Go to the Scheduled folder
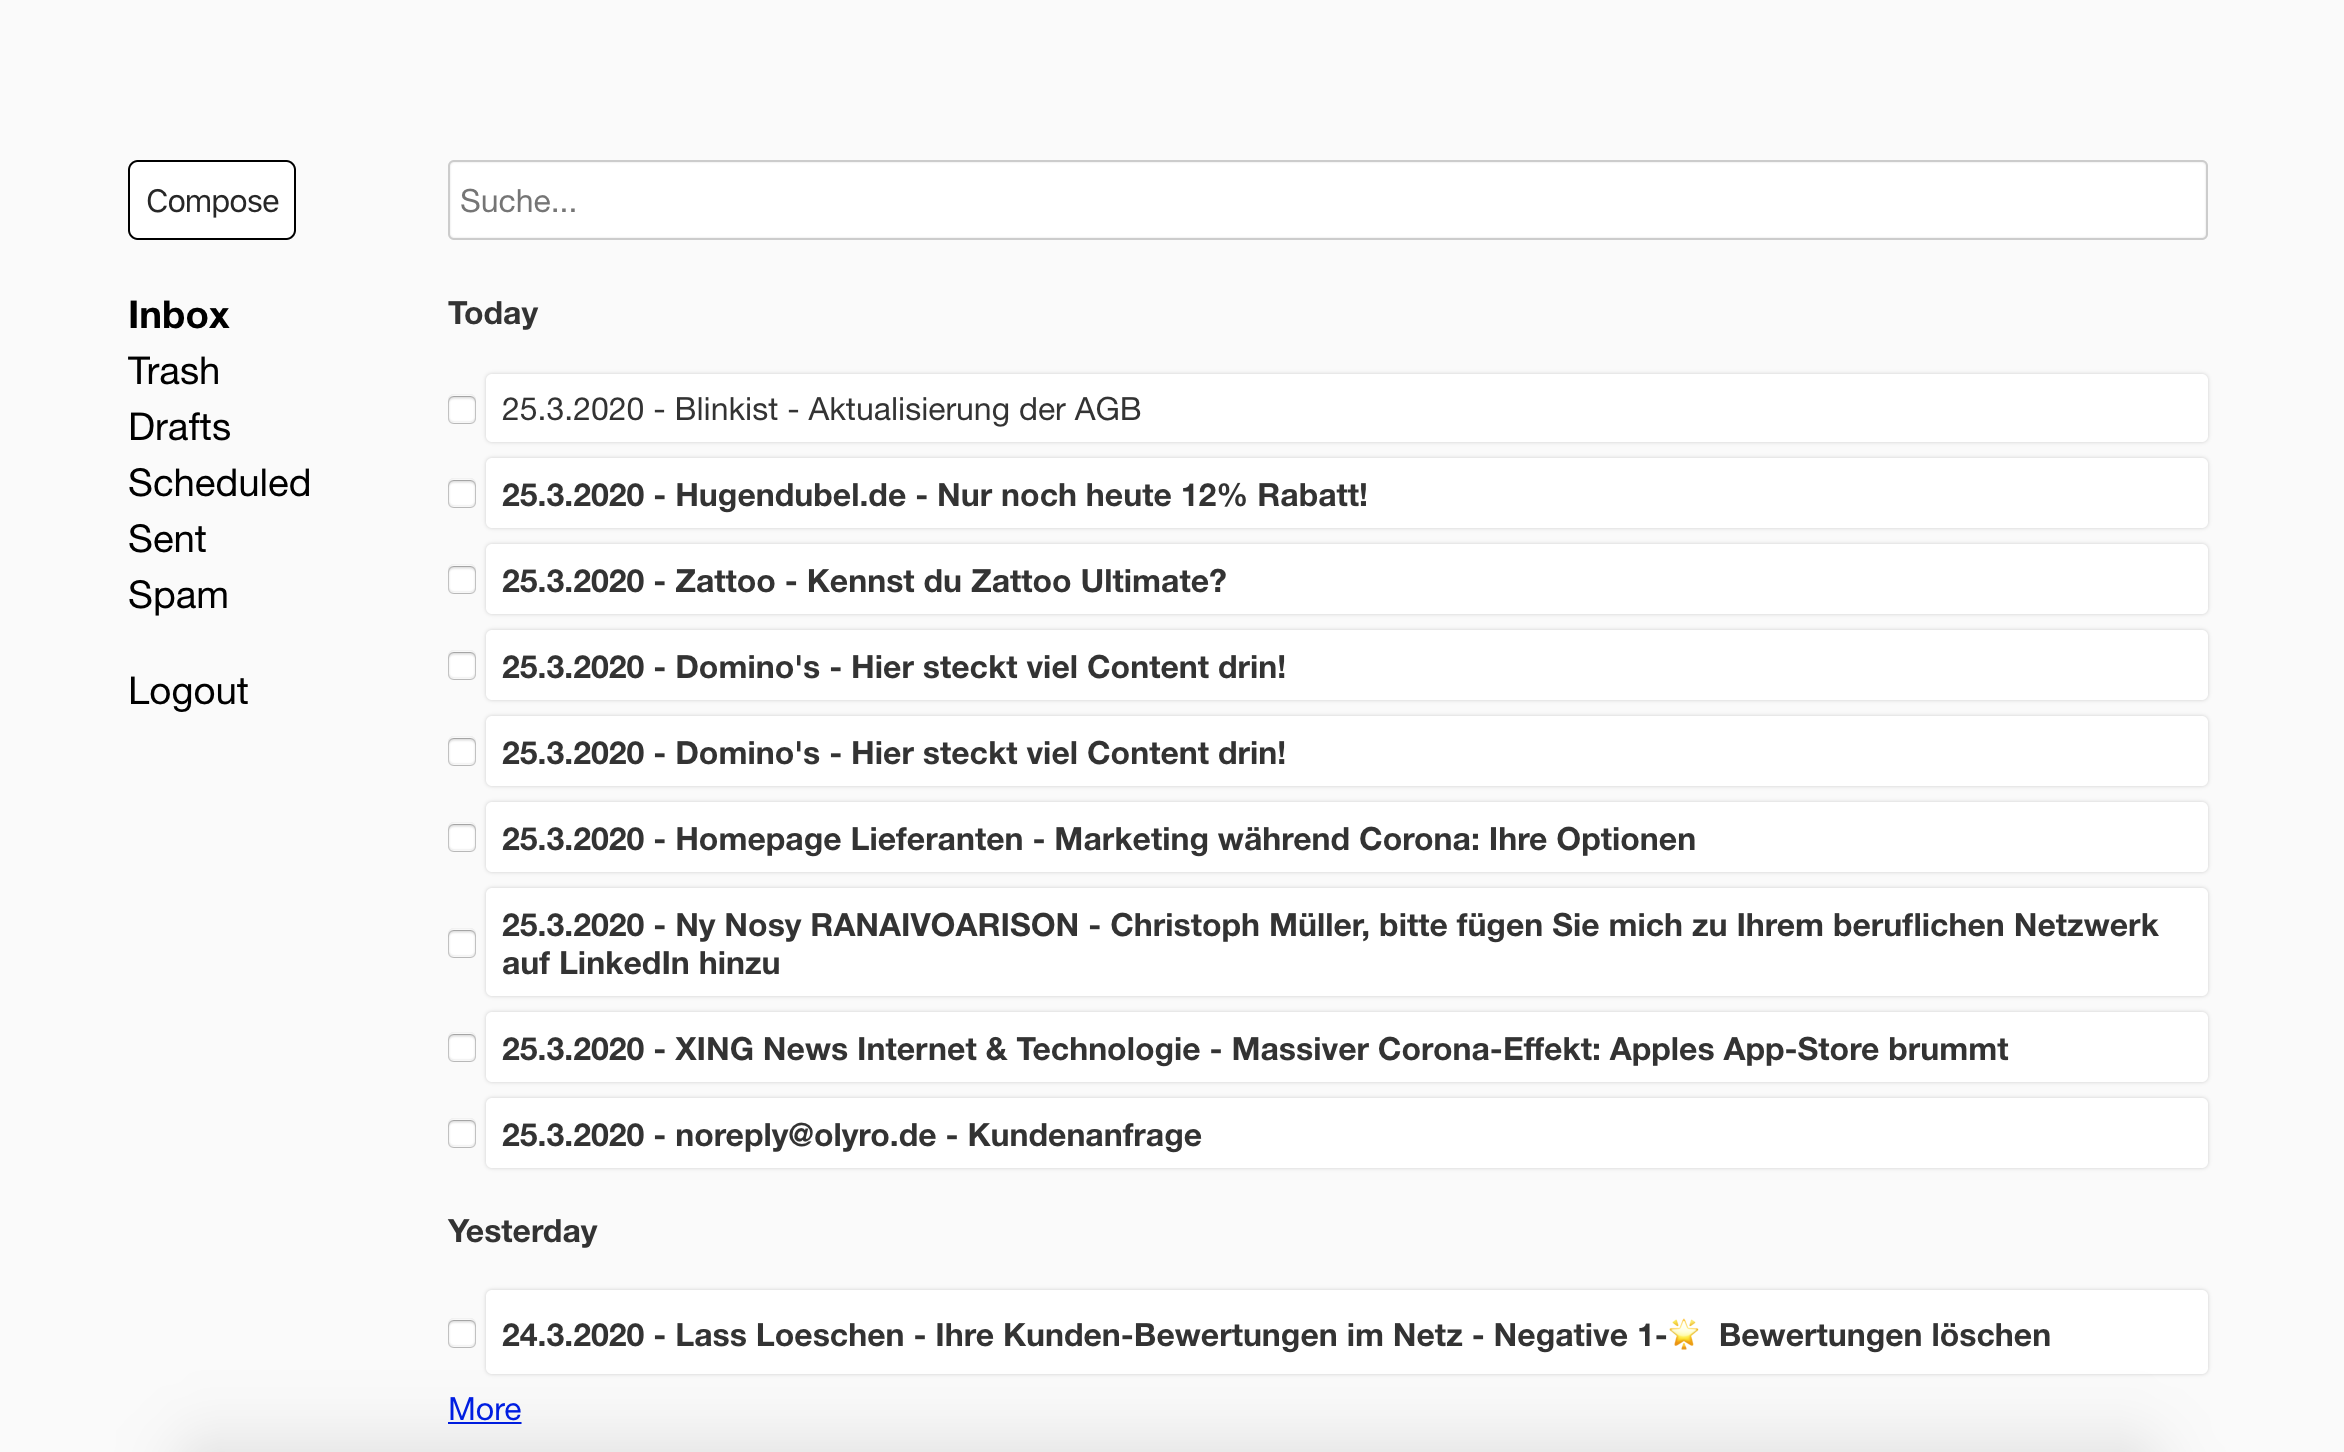 pos(219,483)
